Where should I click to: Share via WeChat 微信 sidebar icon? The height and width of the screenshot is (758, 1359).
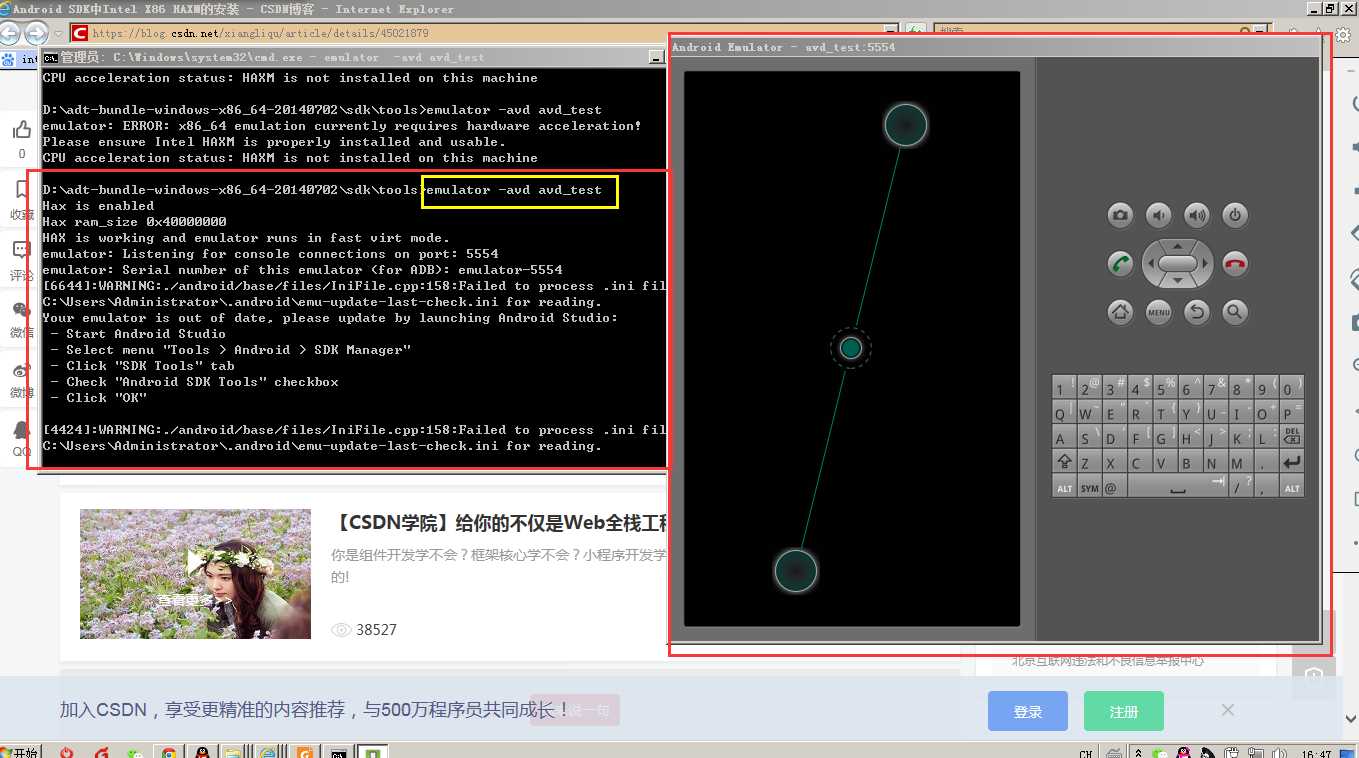[x=22, y=310]
